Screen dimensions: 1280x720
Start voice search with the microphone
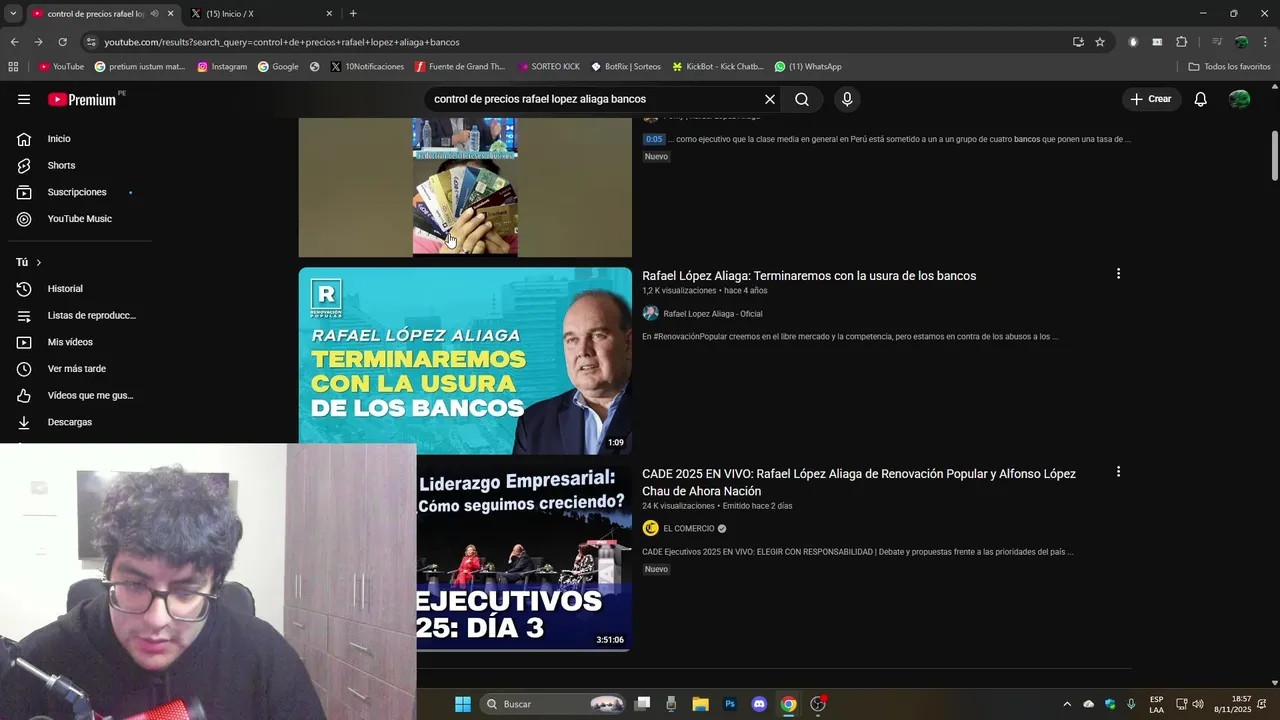[x=847, y=99]
